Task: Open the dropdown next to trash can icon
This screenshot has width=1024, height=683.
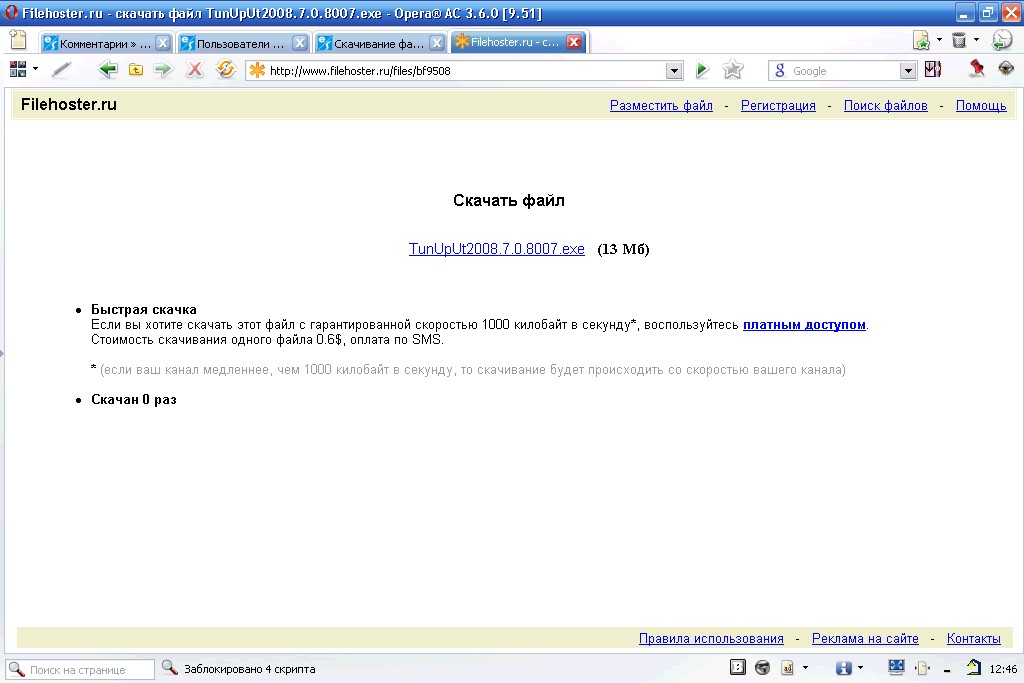Action: click(976, 40)
